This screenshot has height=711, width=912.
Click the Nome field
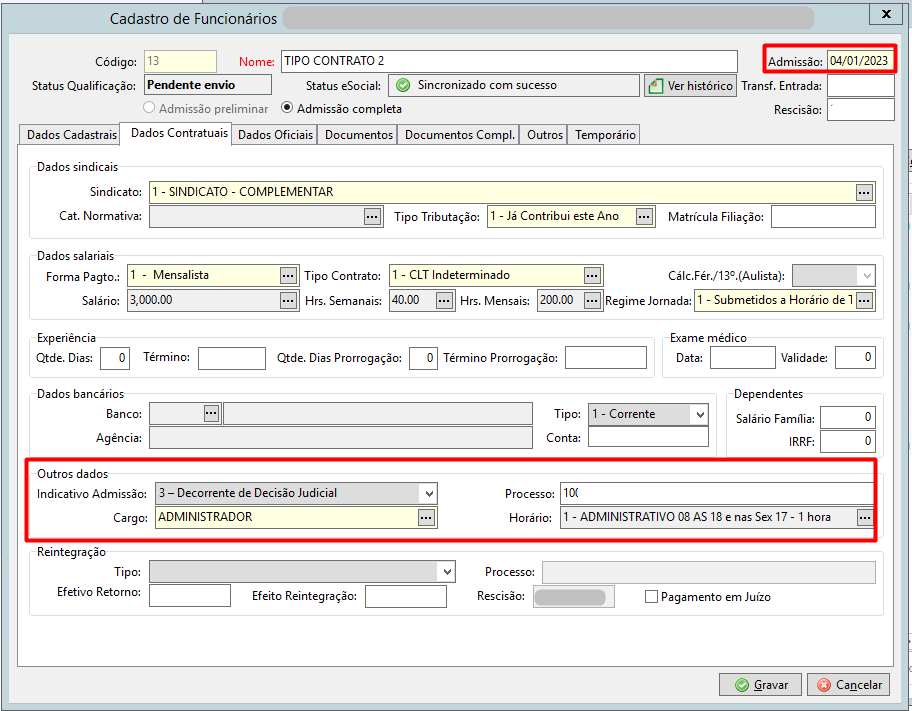[x=509, y=62]
